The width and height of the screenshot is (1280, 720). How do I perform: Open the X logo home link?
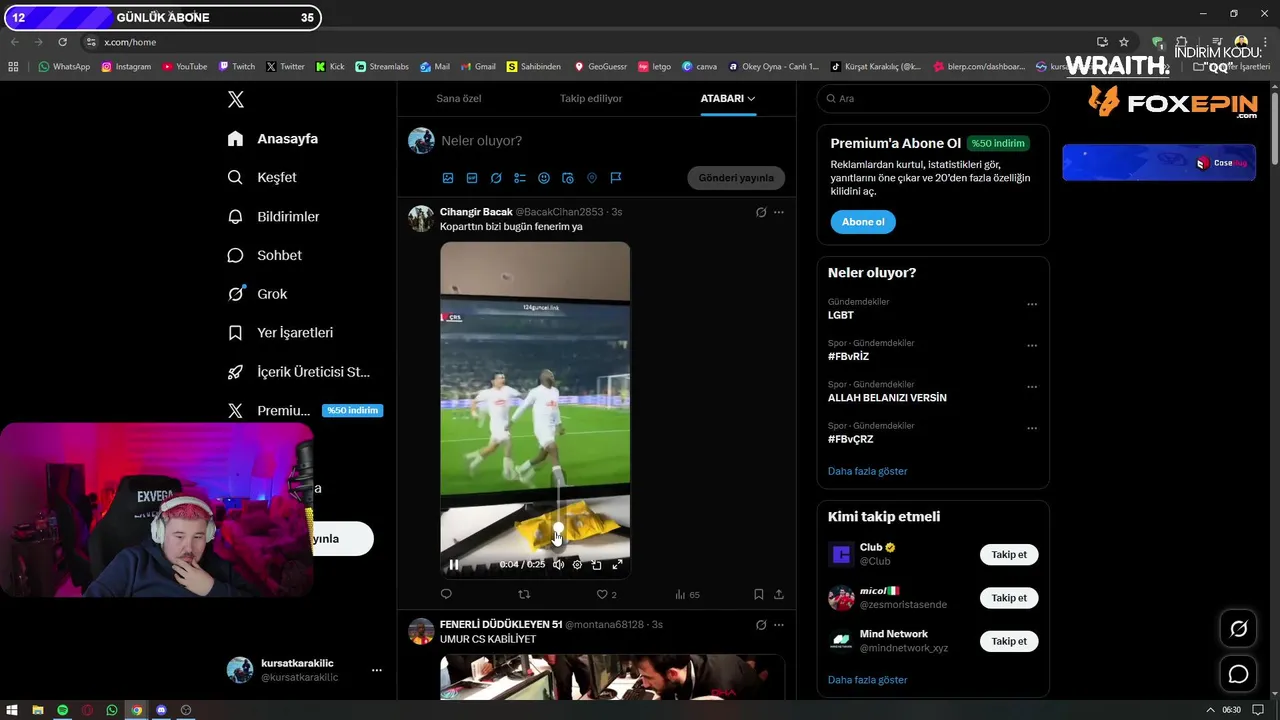(235, 99)
